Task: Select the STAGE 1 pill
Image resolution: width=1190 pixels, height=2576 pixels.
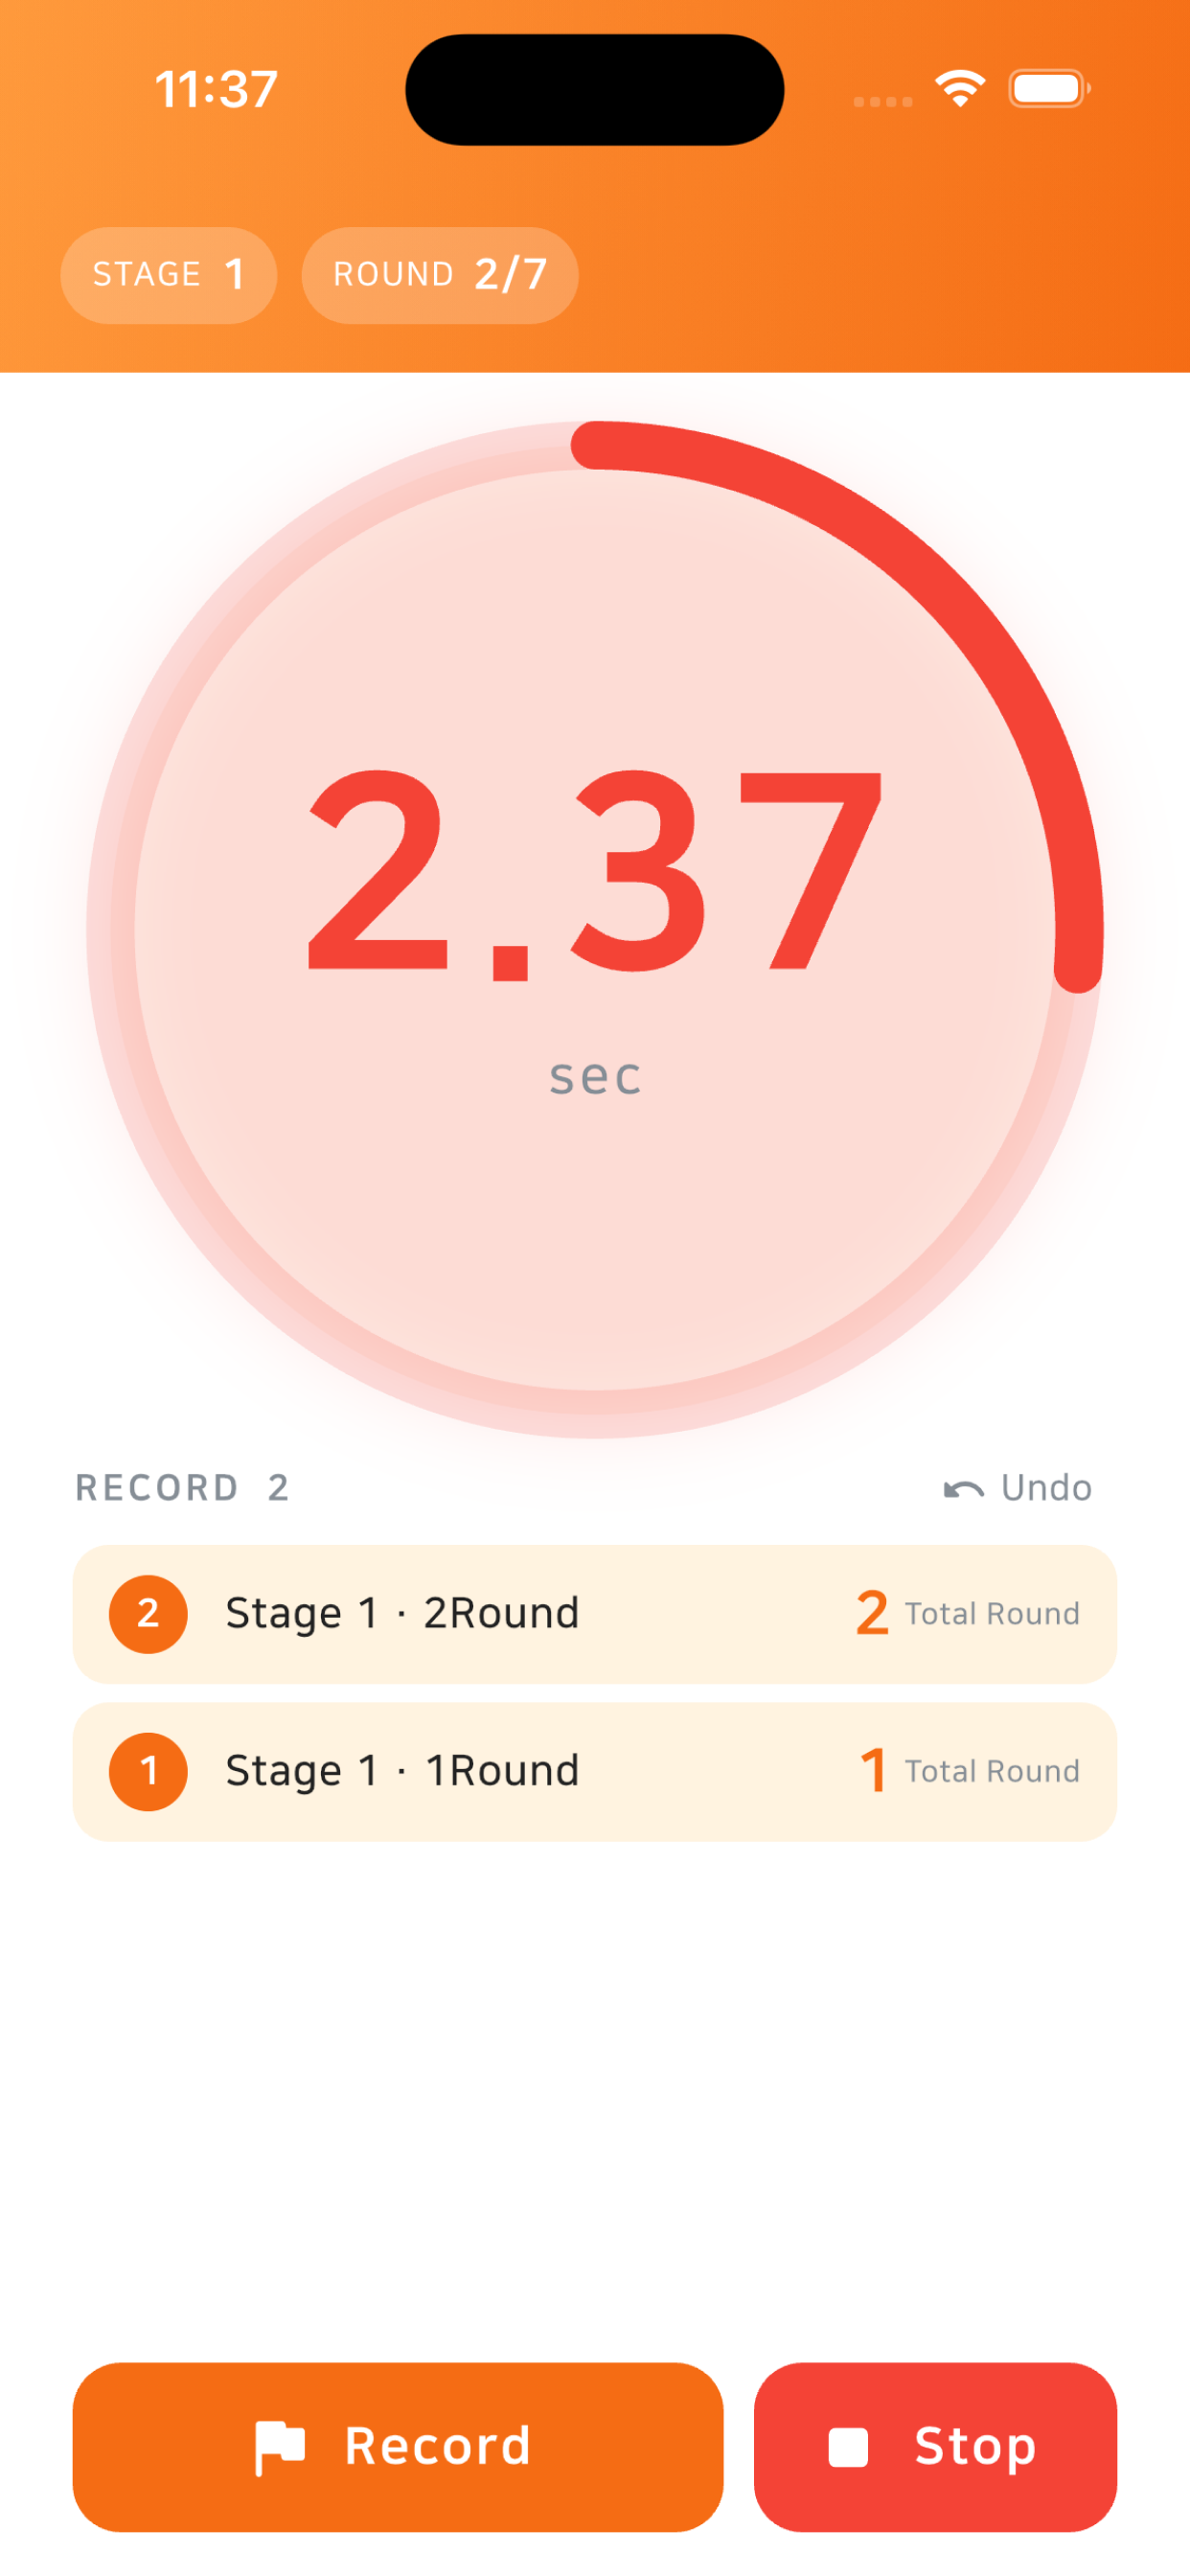Action: point(169,275)
